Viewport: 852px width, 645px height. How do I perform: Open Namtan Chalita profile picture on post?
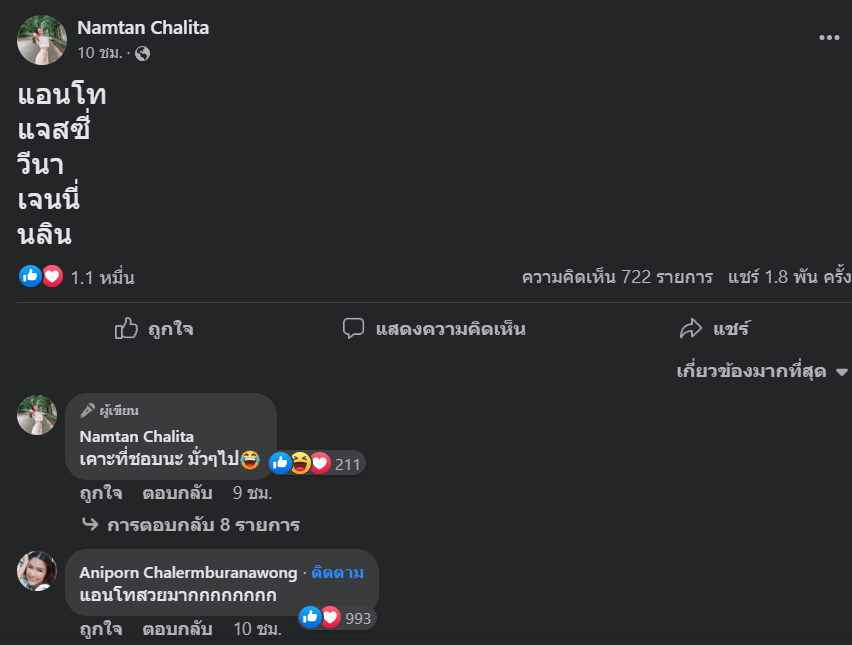42,40
